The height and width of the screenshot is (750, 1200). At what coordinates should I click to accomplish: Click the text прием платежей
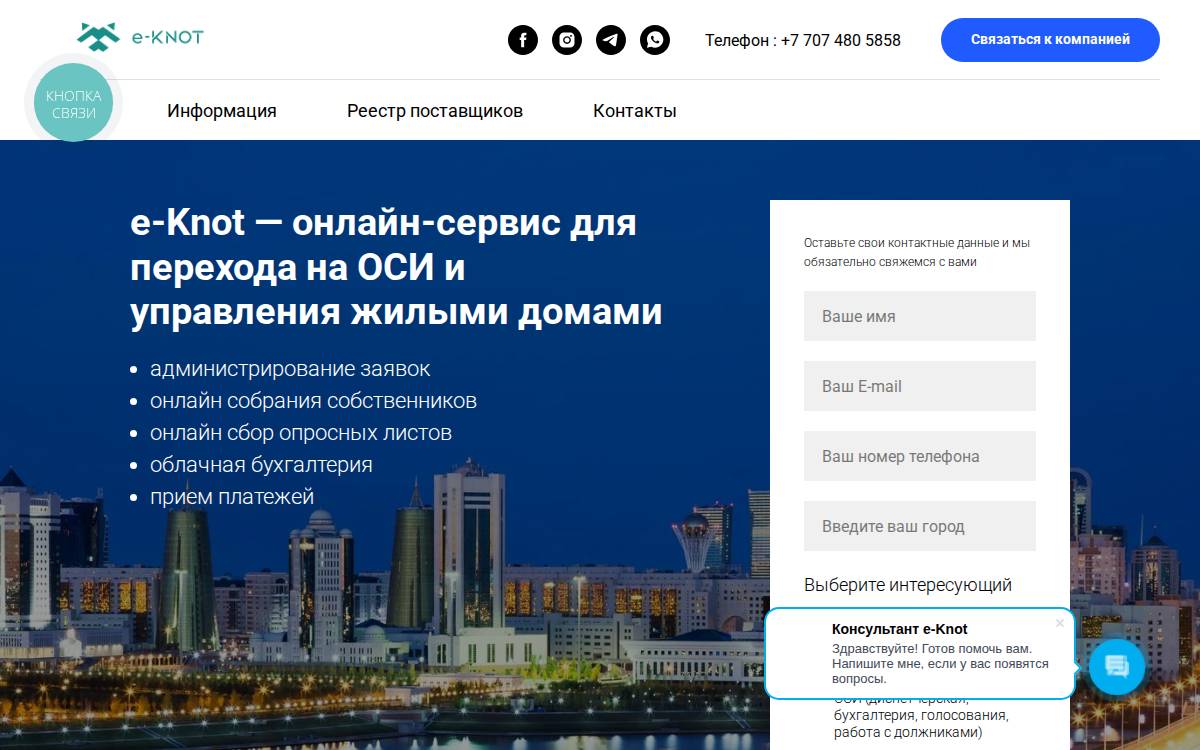point(232,497)
